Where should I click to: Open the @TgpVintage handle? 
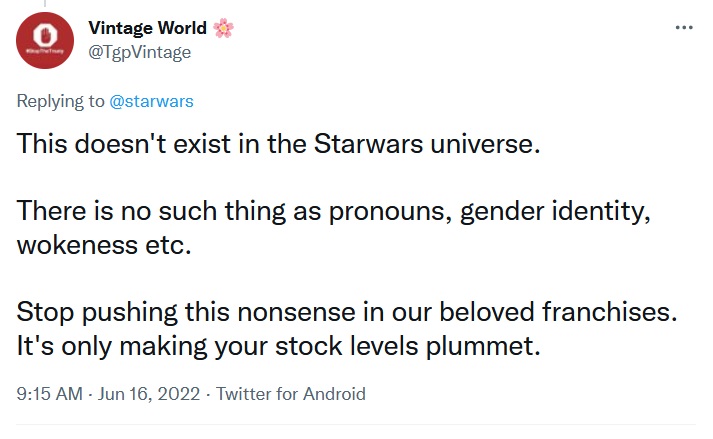[140, 52]
